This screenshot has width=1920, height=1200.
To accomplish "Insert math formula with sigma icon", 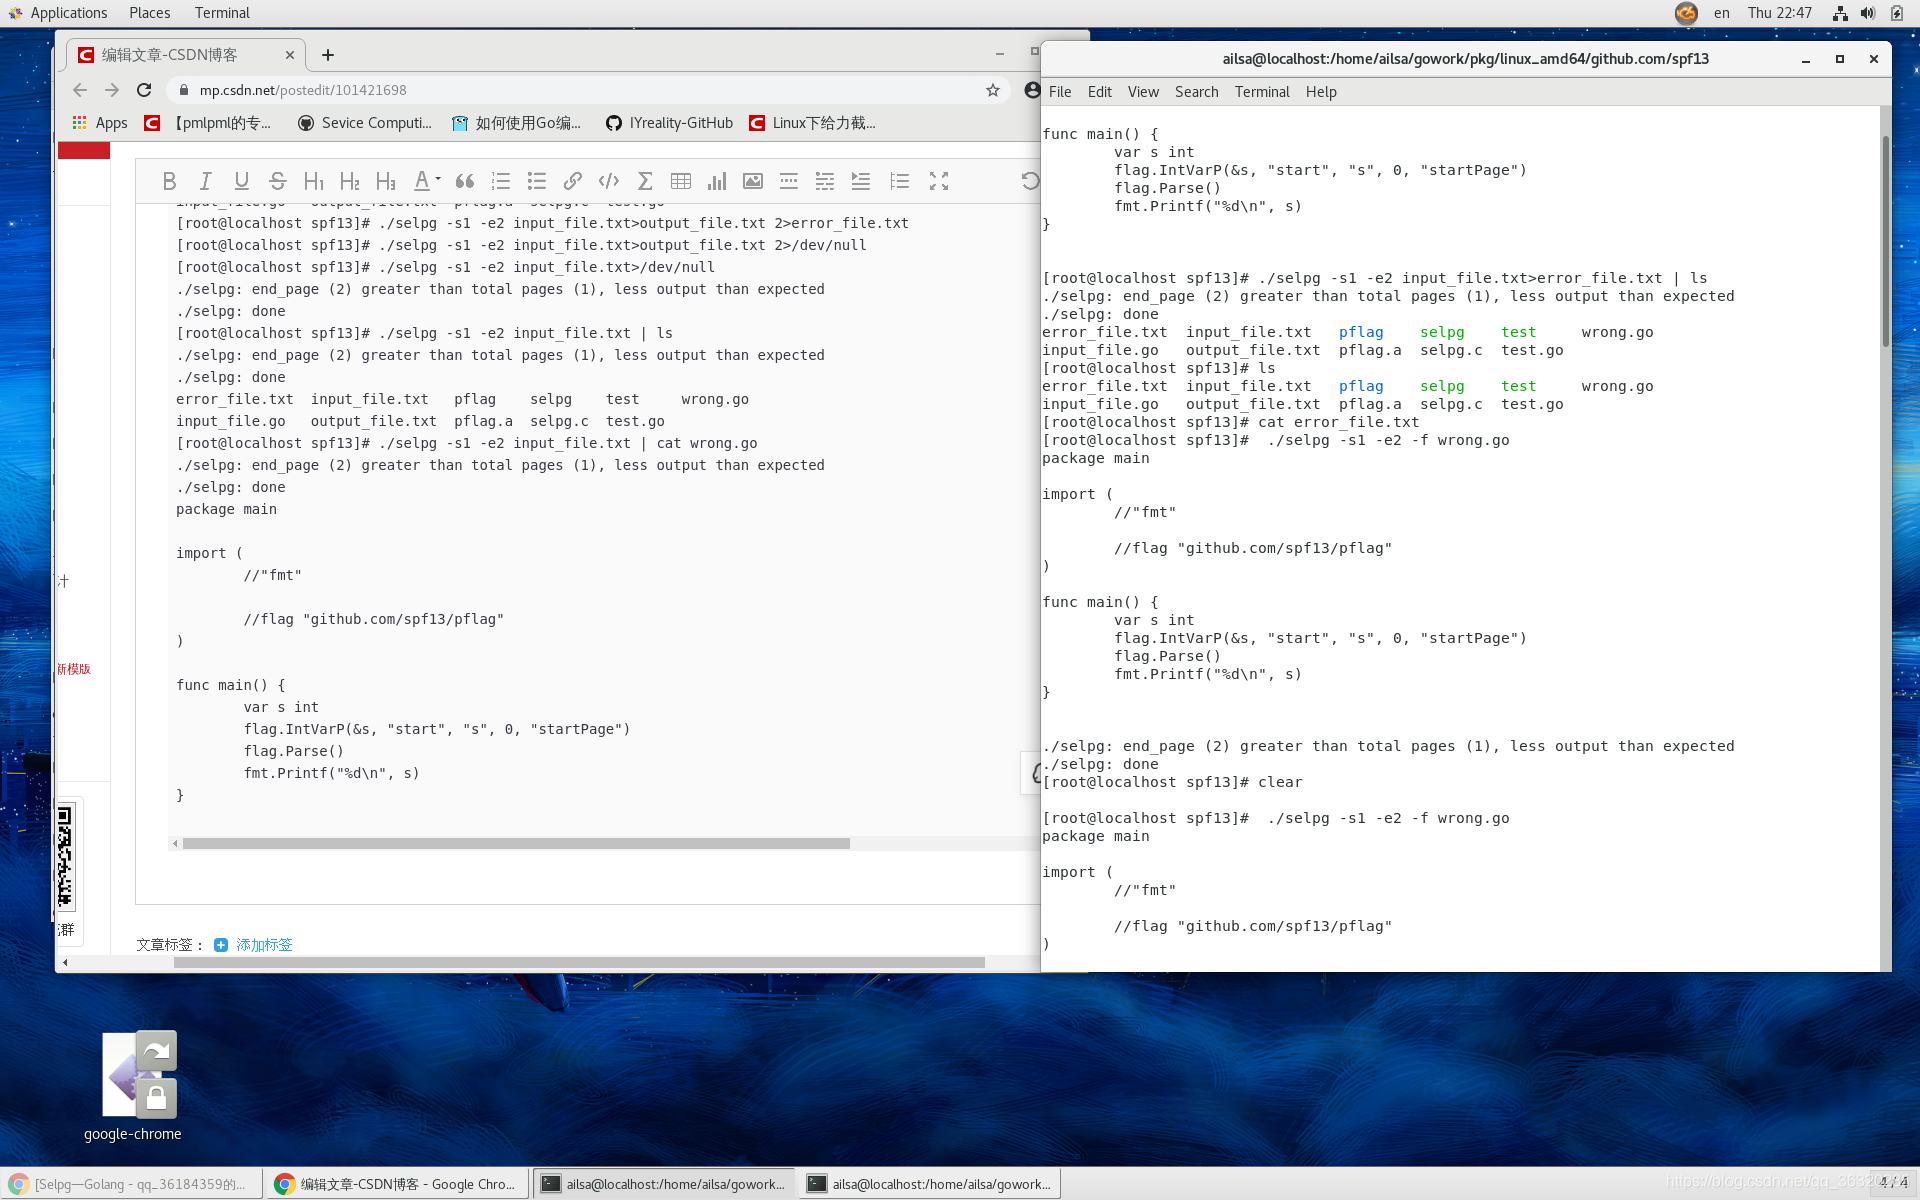I will point(645,181).
